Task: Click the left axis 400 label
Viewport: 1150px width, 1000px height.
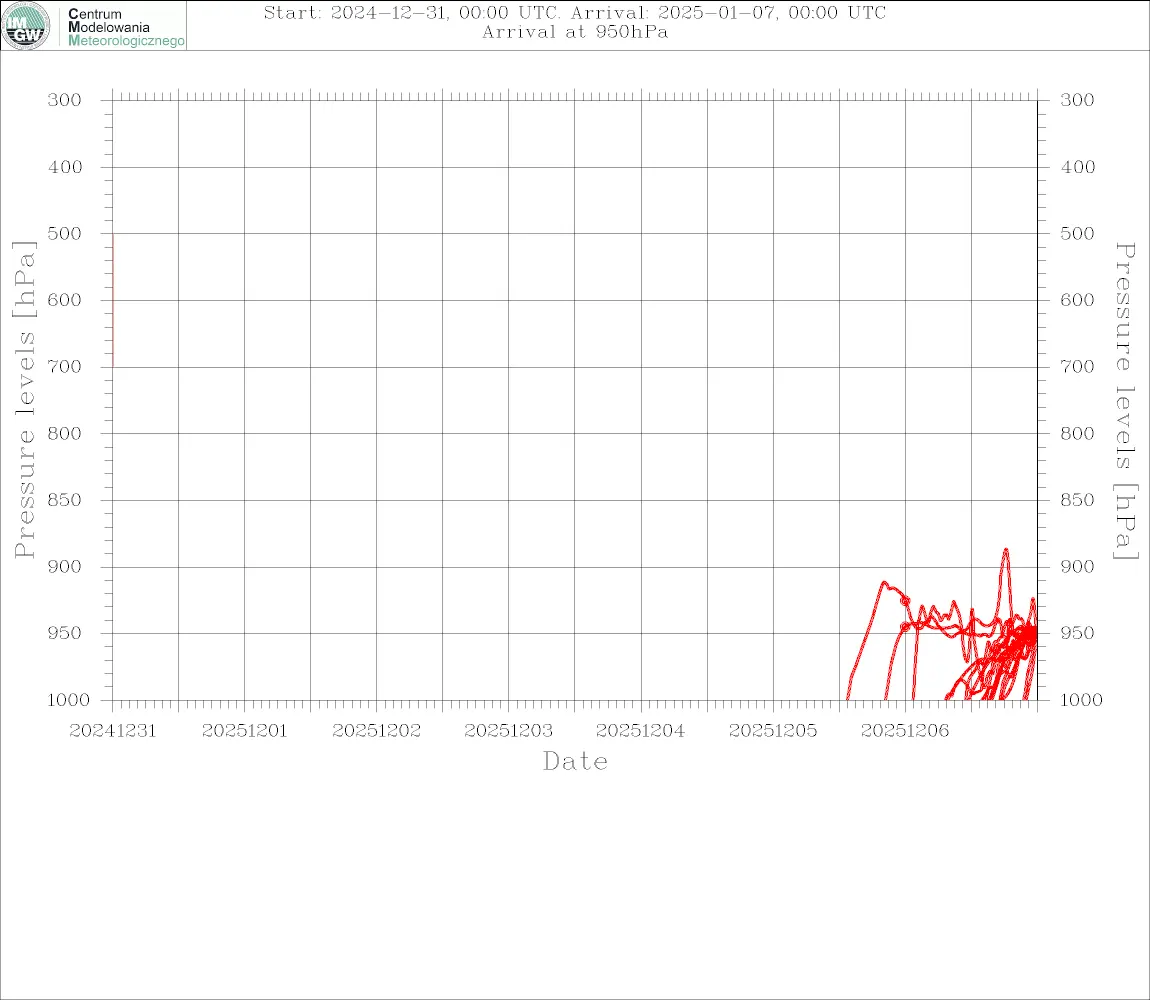Action: (65, 167)
